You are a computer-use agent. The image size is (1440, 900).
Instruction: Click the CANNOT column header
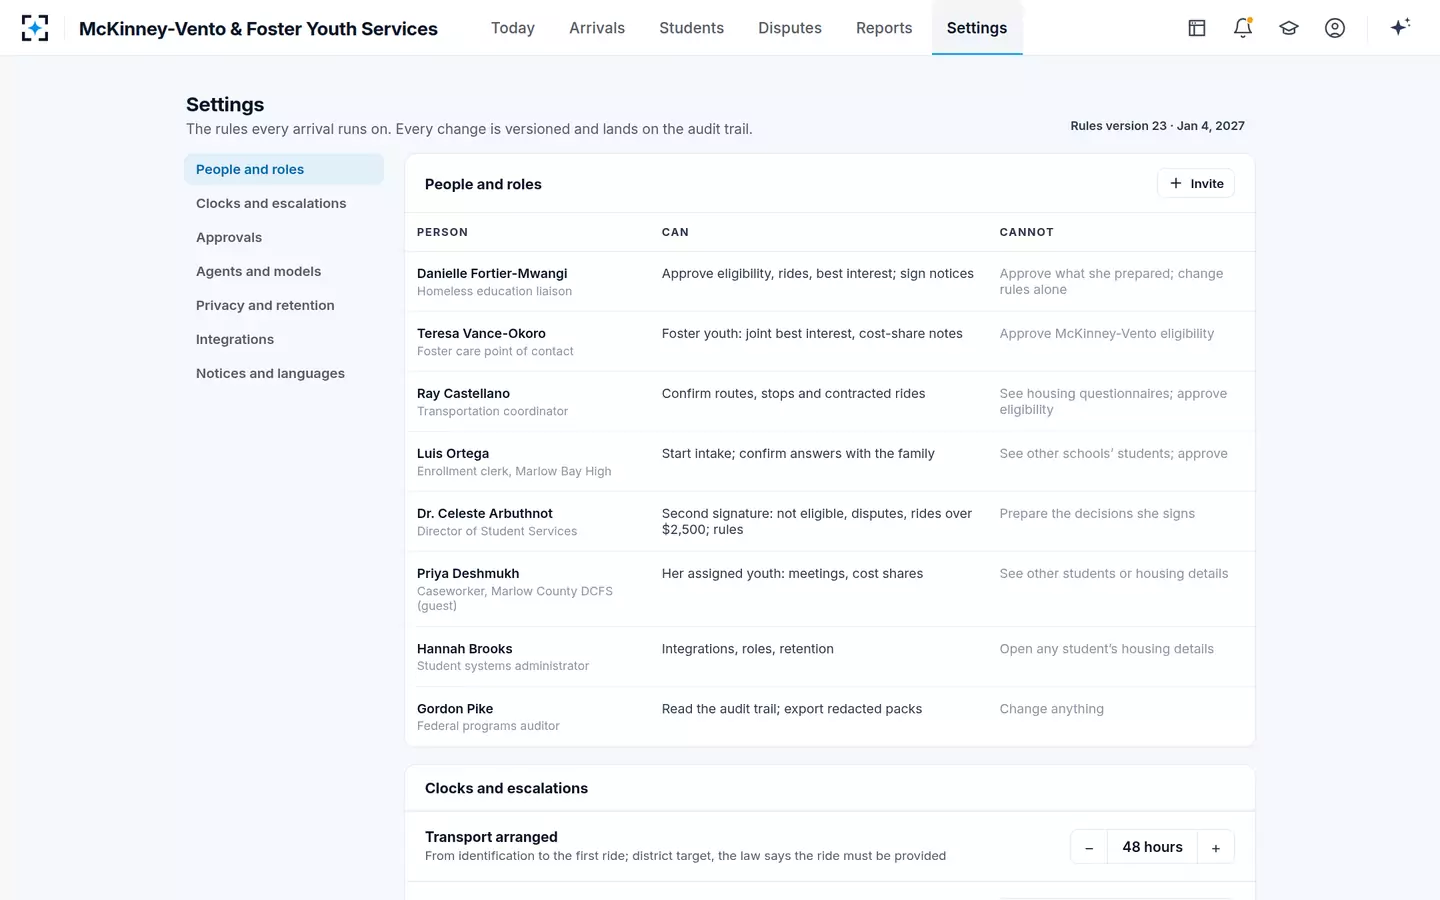[x=1026, y=232]
